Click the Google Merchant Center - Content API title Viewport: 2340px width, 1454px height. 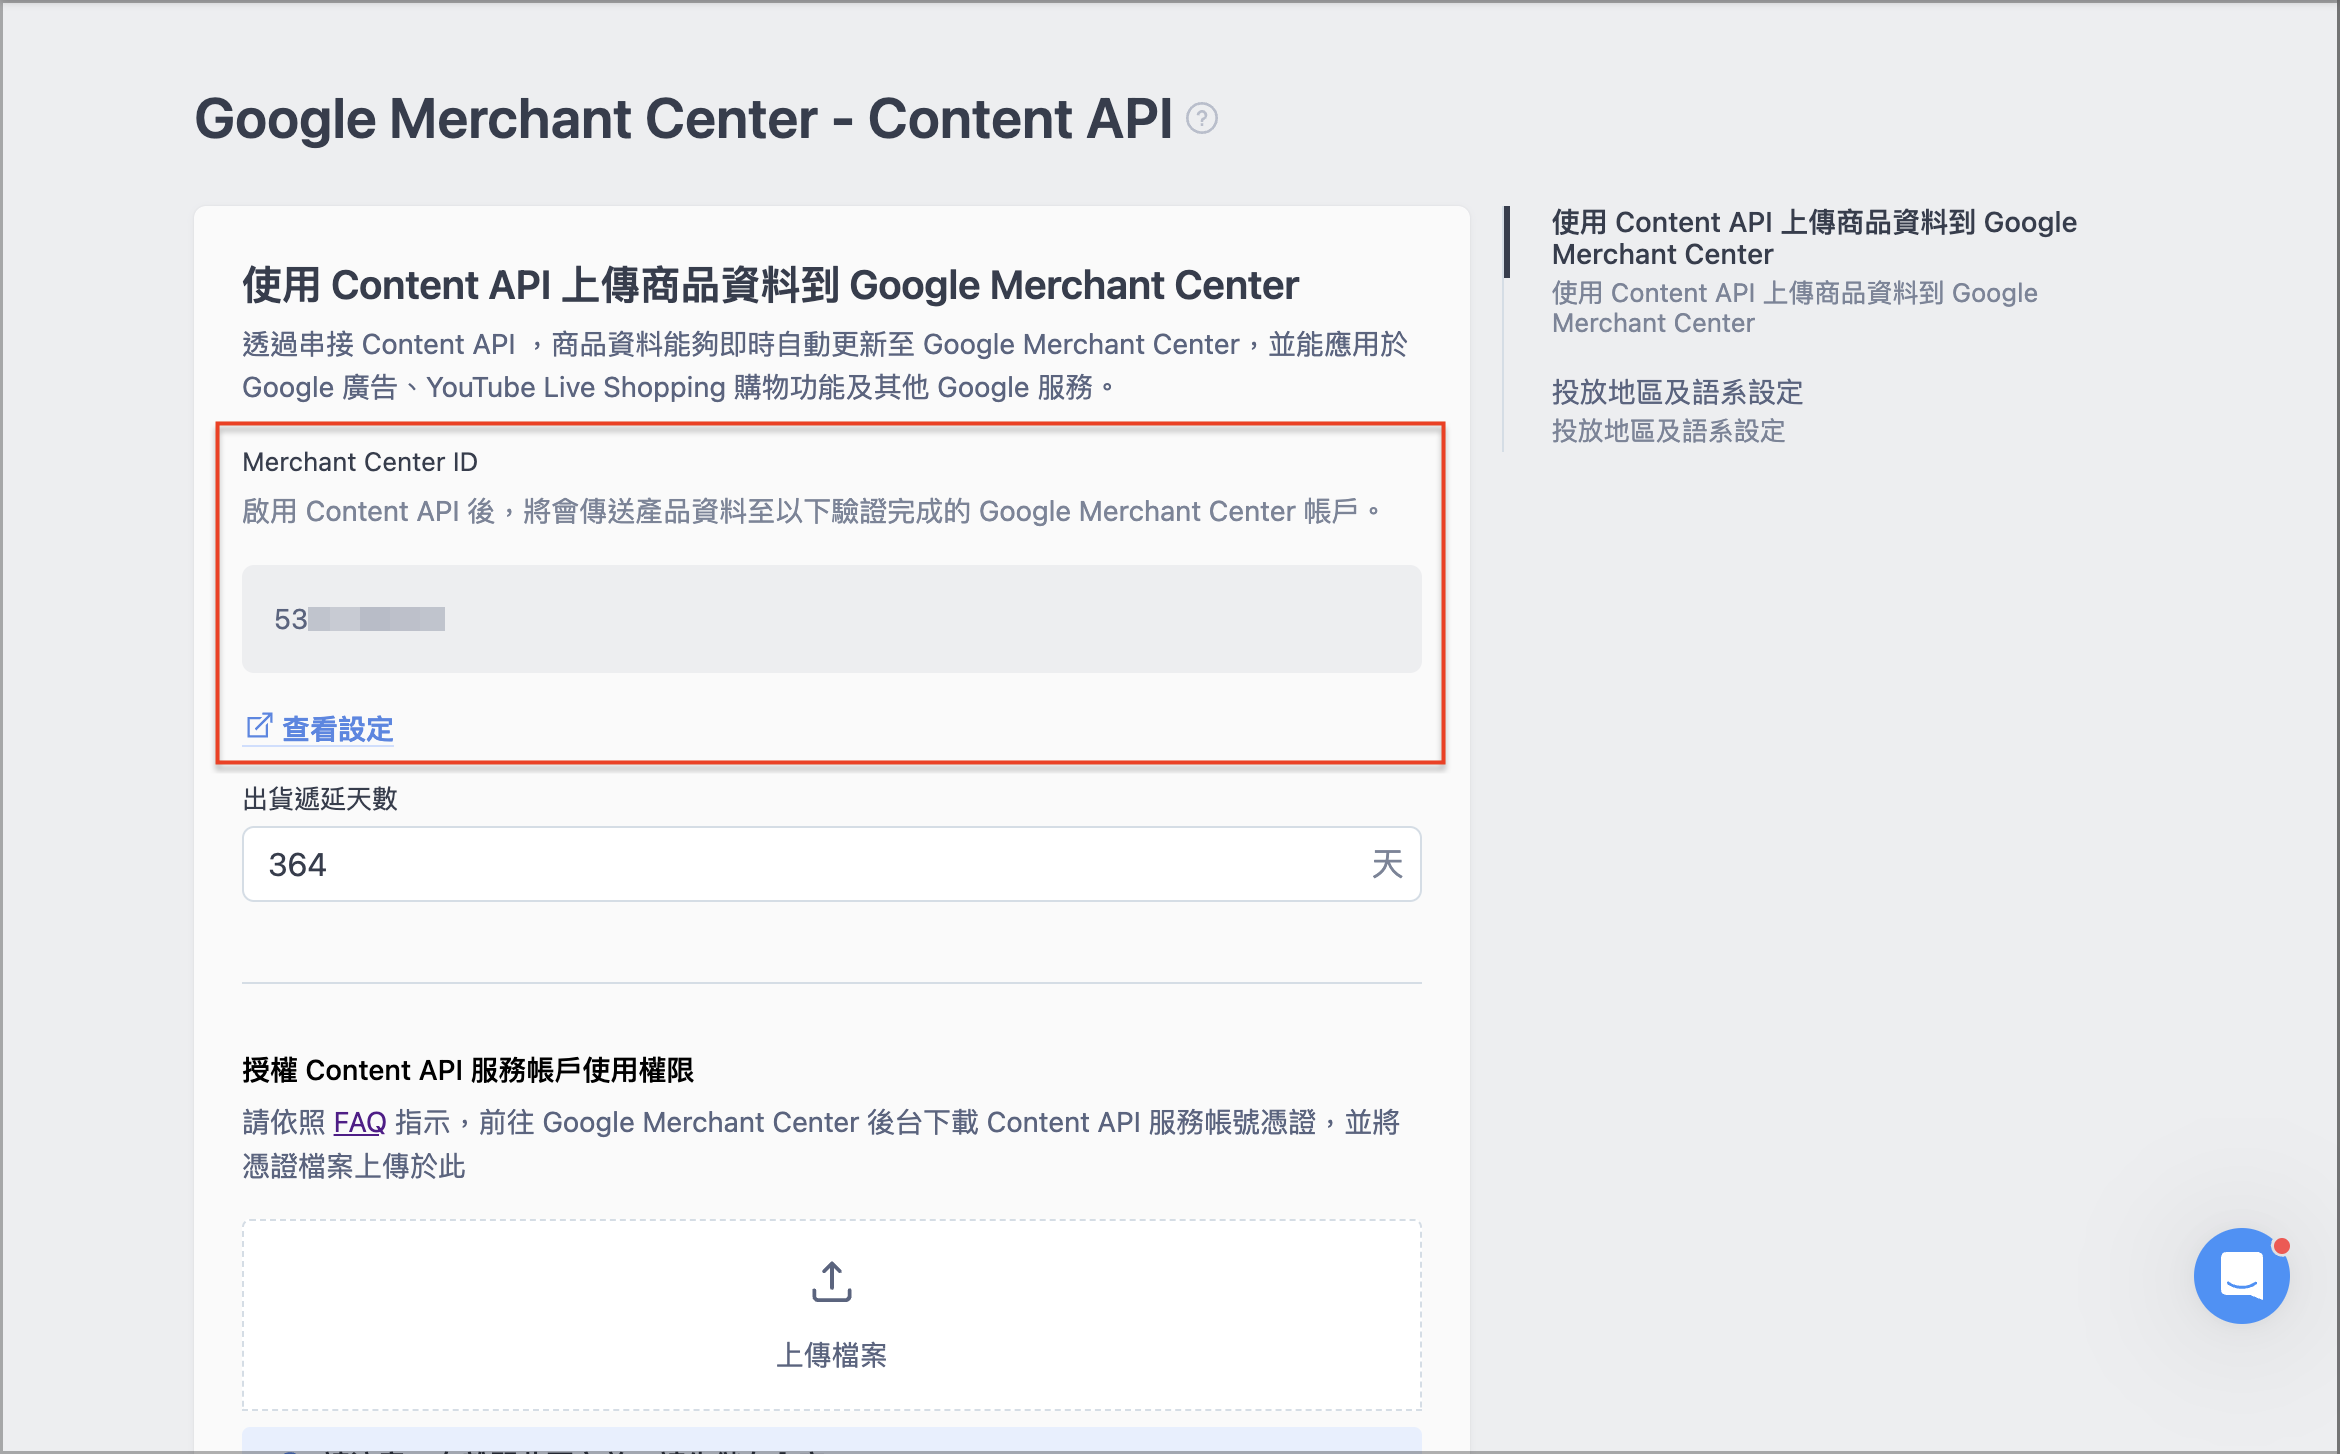tap(683, 119)
